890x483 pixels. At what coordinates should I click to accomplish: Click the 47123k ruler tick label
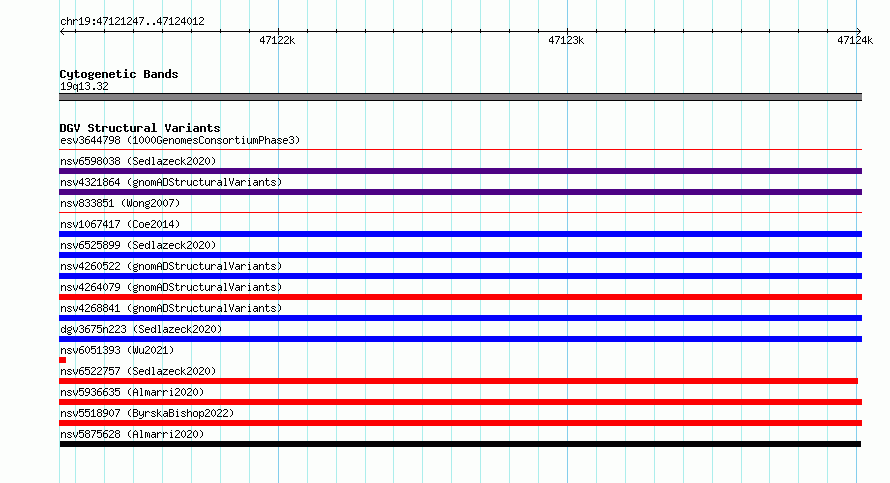click(x=566, y=40)
